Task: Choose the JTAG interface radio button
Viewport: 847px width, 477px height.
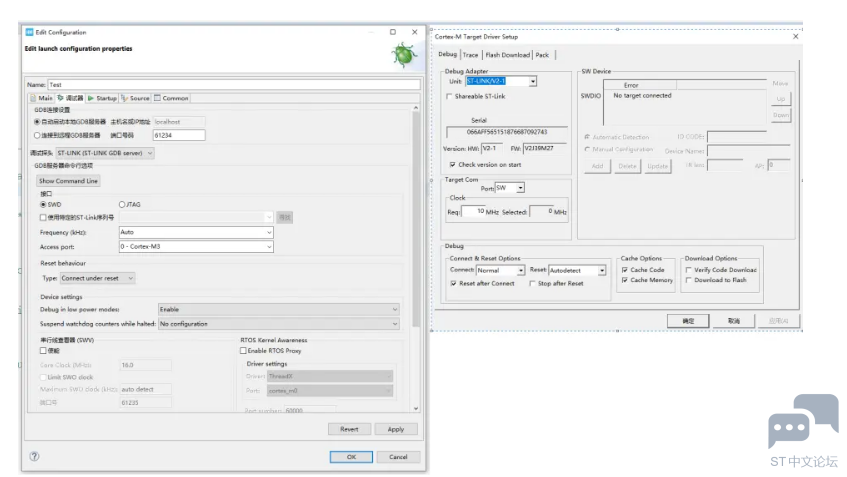Action: [122, 205]
